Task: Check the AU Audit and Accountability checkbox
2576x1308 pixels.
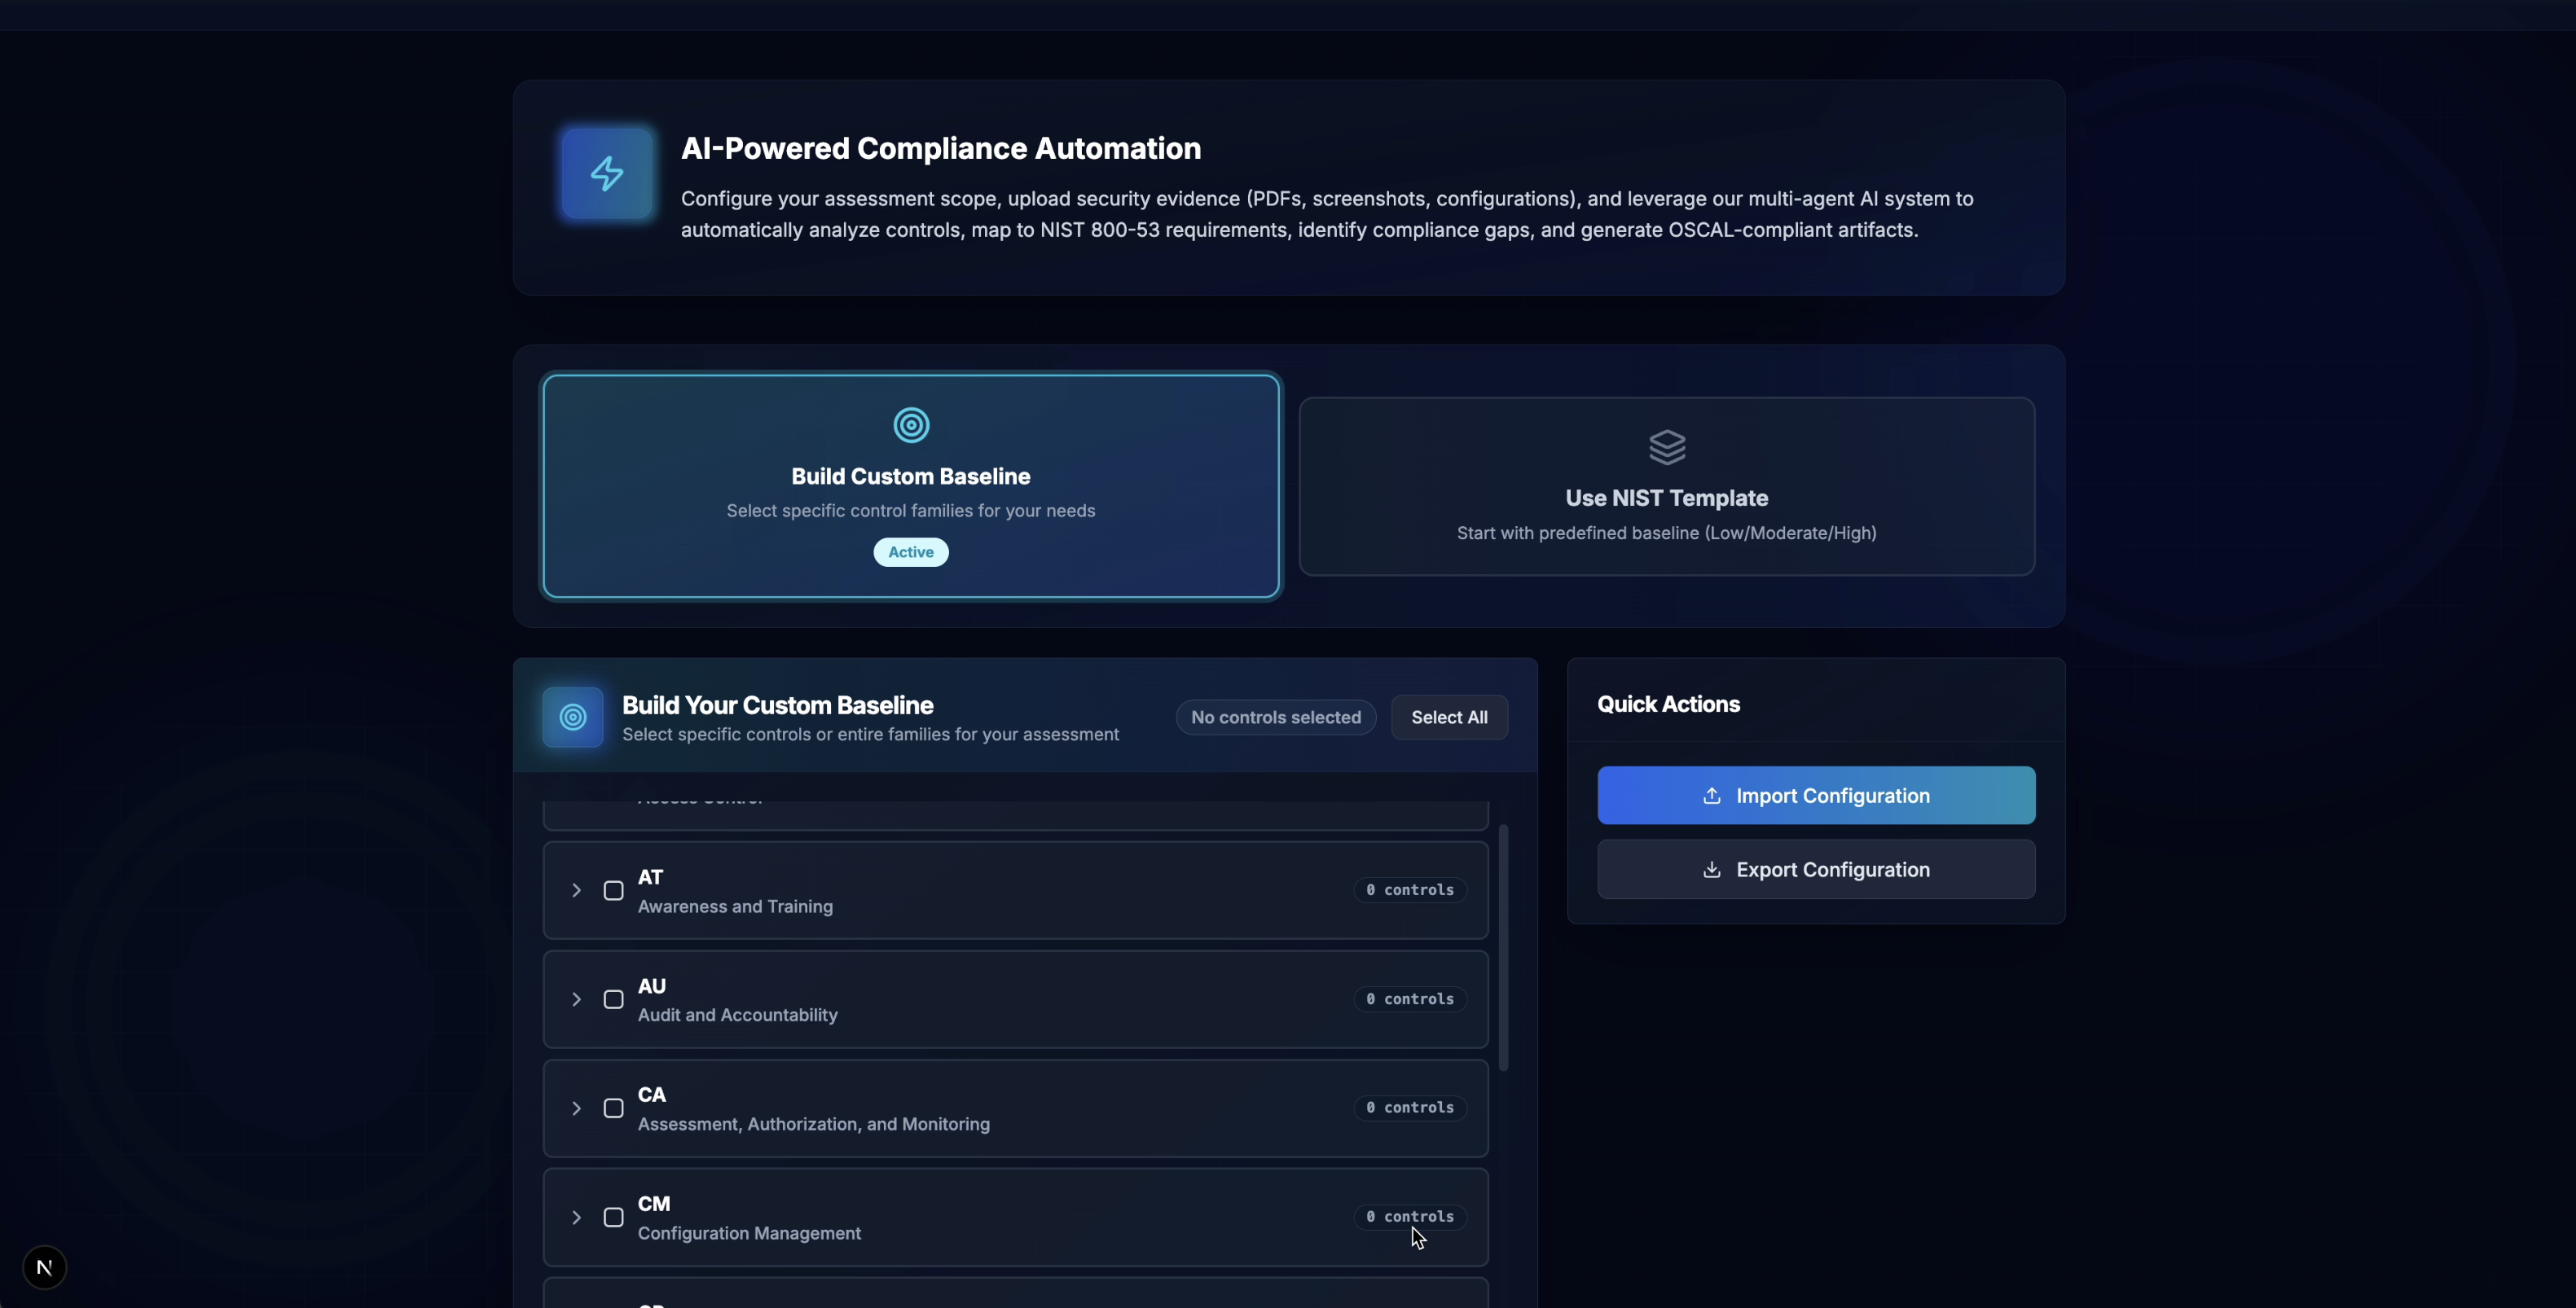Action: 613,1000
